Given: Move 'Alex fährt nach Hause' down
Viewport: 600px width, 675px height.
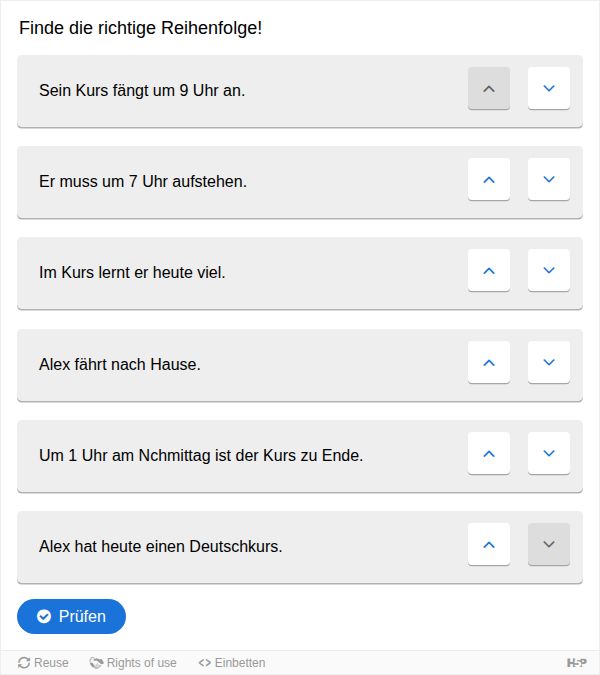Looking at the screenshot, I should [548, 363].
